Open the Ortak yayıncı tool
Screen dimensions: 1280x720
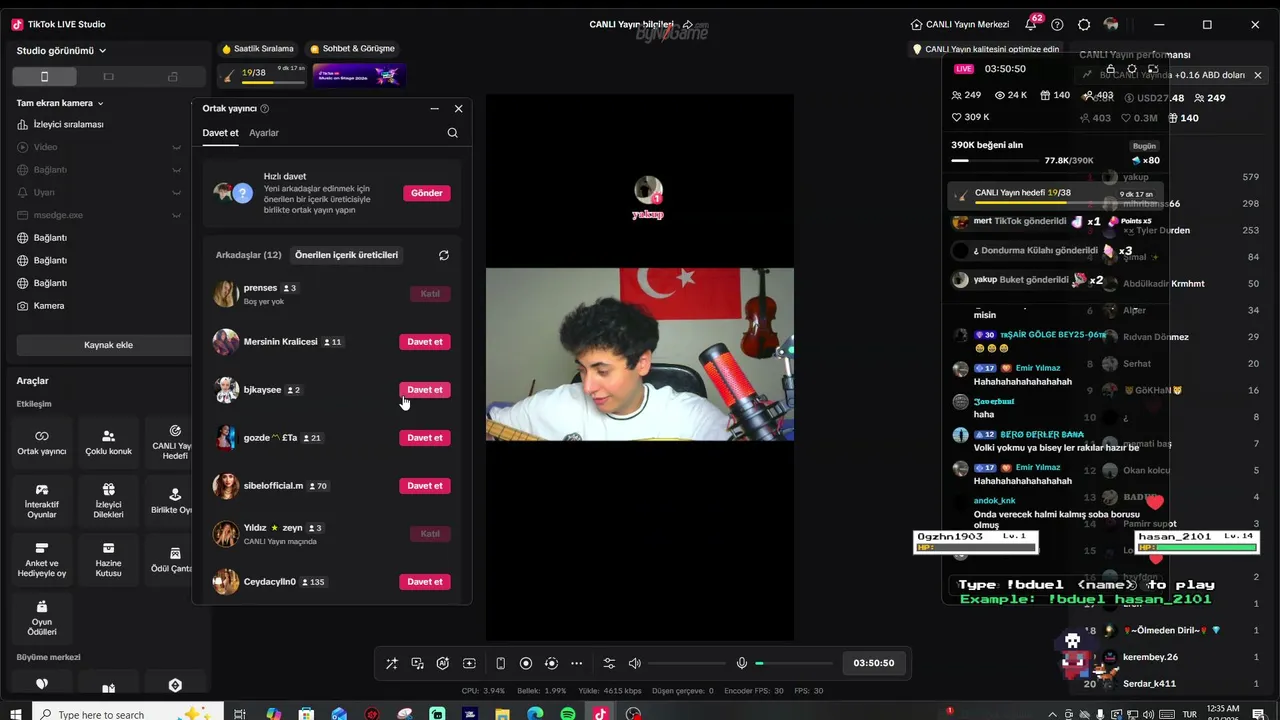(x=42, y=443)
